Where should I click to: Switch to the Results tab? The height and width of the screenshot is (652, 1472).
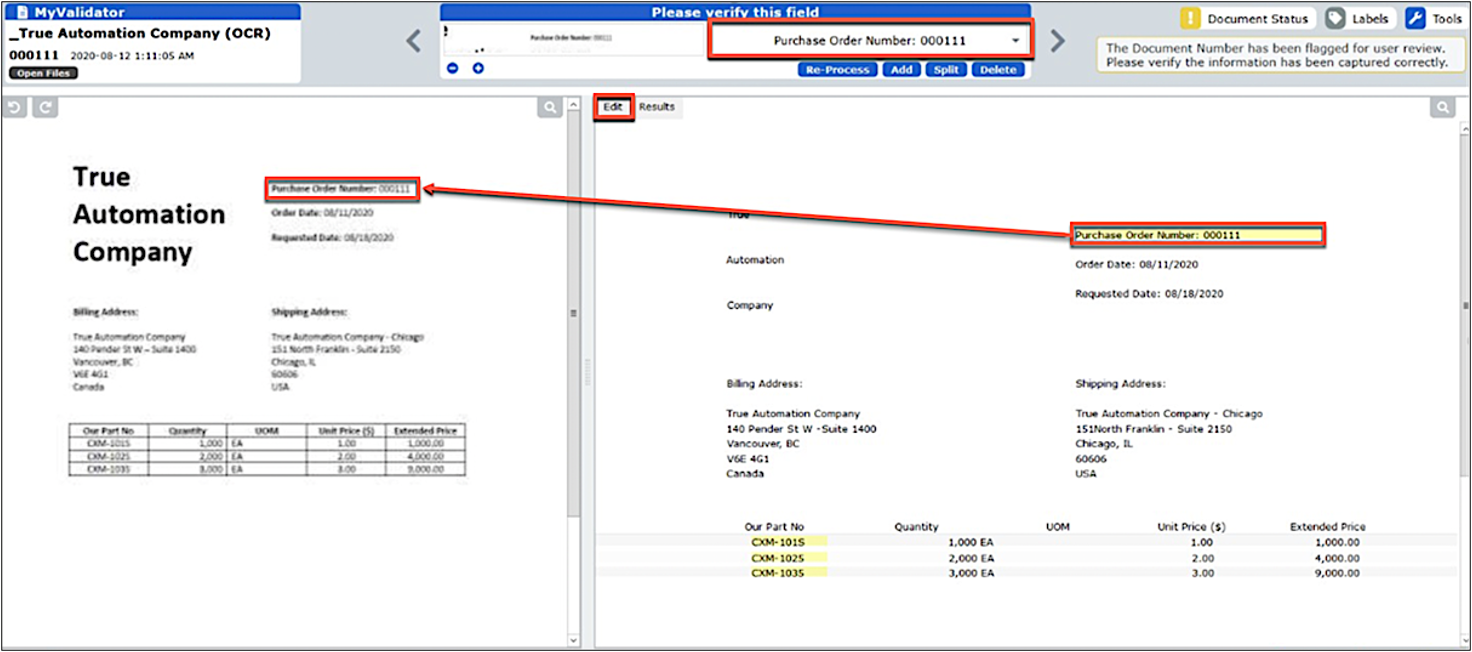tap(657, 107)
